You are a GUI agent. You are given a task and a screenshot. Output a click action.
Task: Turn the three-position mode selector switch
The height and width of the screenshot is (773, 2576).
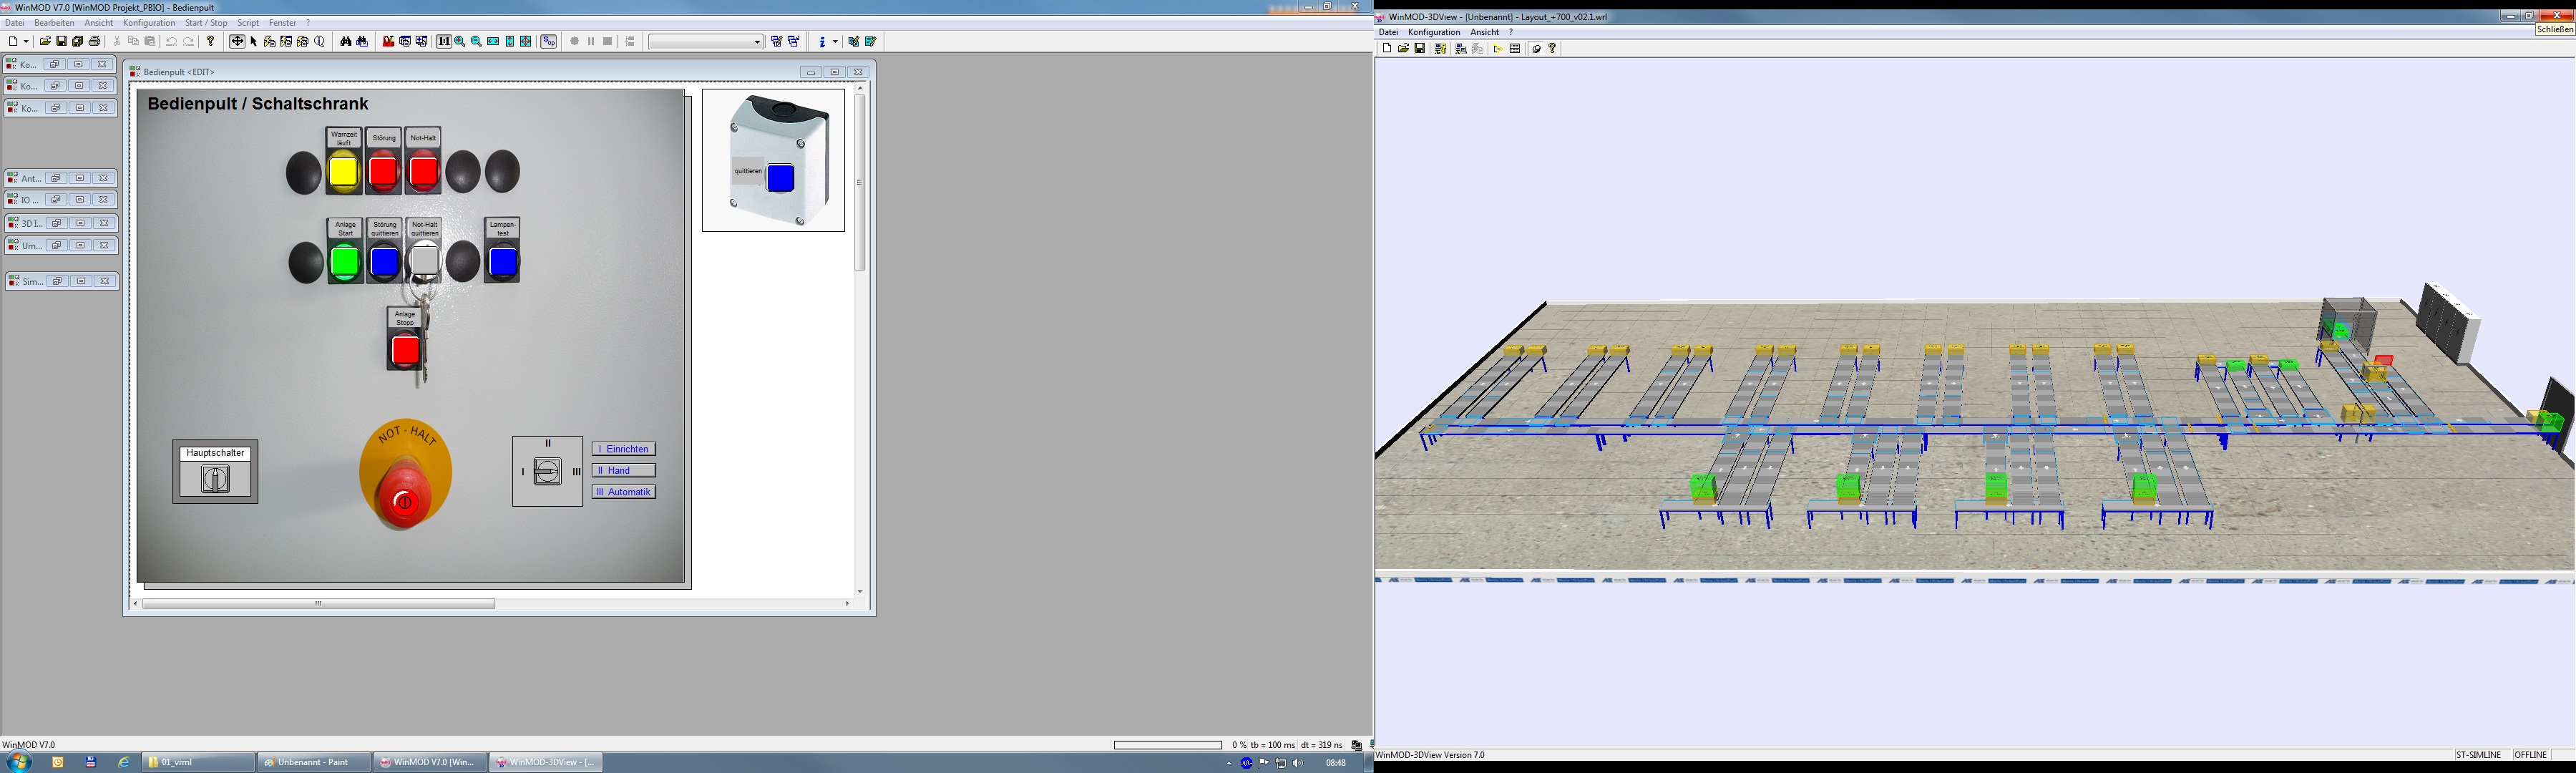[x=548, y=471]
